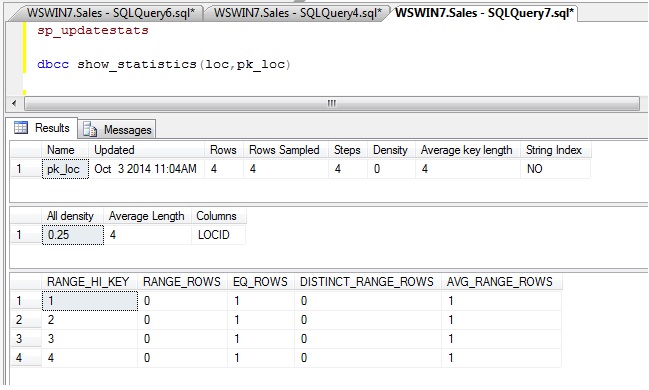Select the 0.25 density cell
The height and width of the screenshot is (390, 649).
(x=72, y=235)
